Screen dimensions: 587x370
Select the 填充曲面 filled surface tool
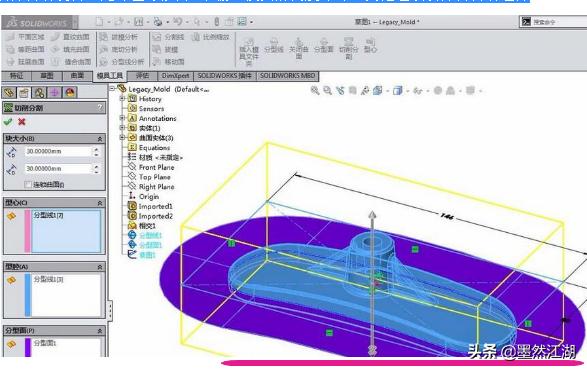point(71,49)
